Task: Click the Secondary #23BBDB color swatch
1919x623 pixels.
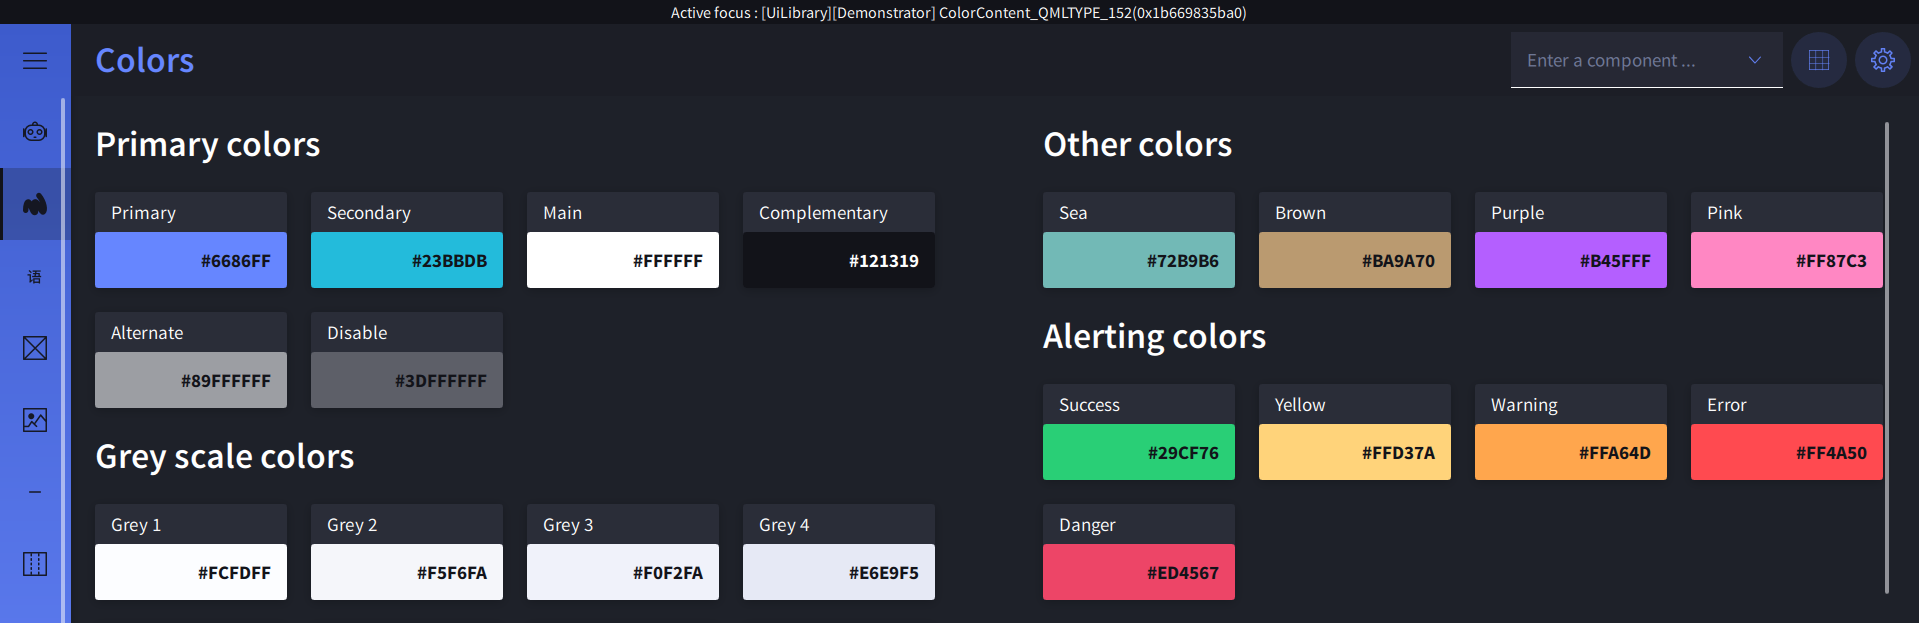Action: click(x=407, y=260)
